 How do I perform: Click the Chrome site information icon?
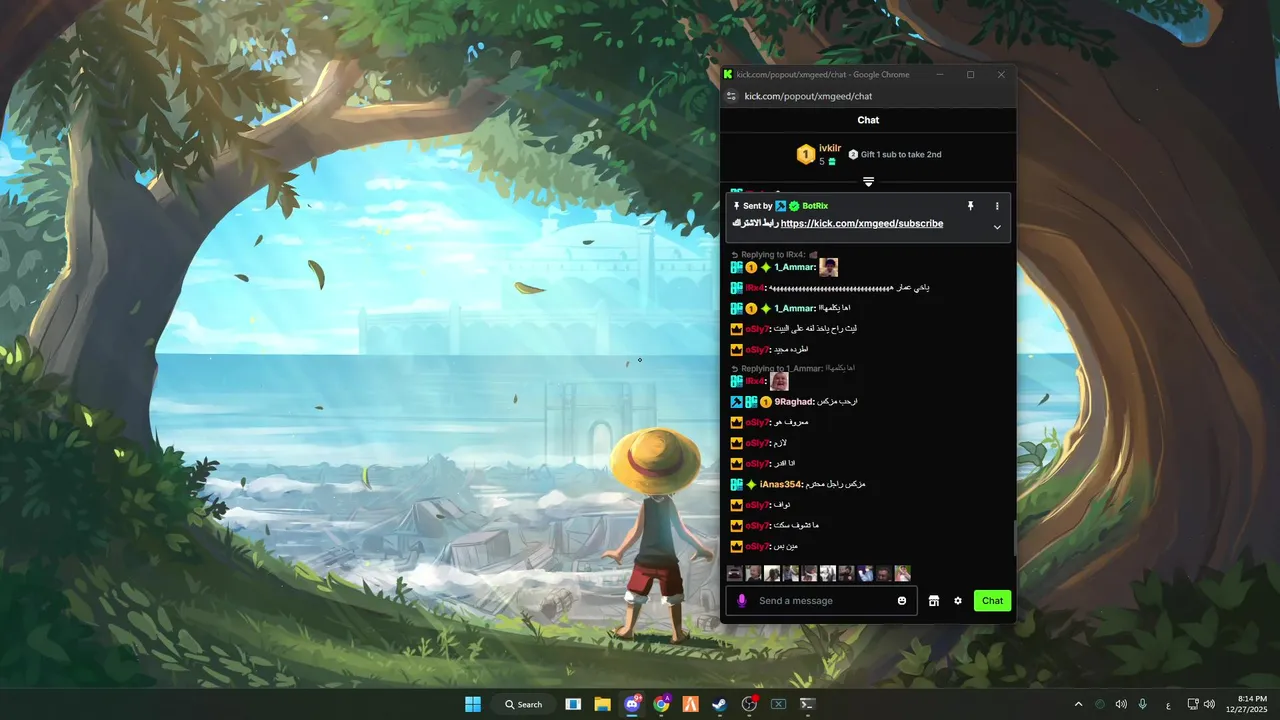tap(731, 96)
